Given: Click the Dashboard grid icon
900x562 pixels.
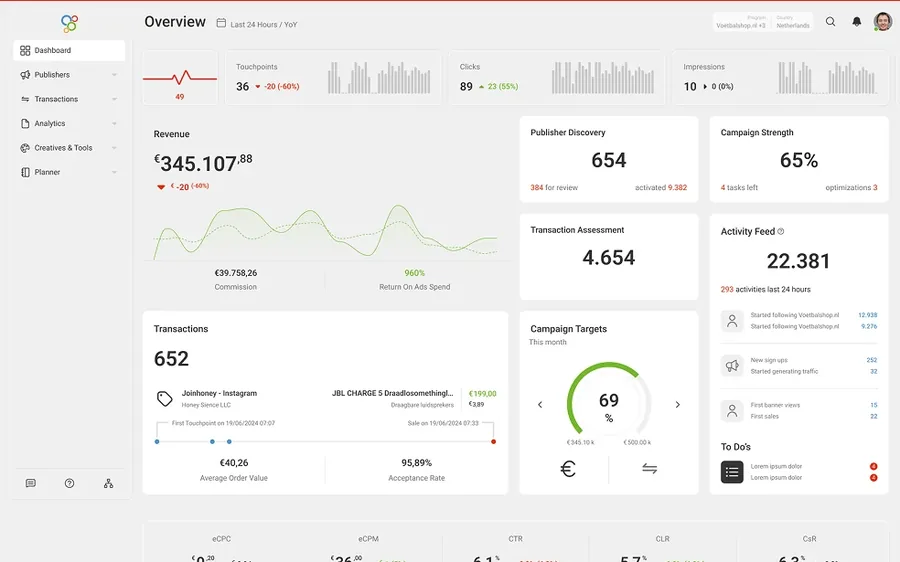Looking at the screenshot, I should [25, 51].
